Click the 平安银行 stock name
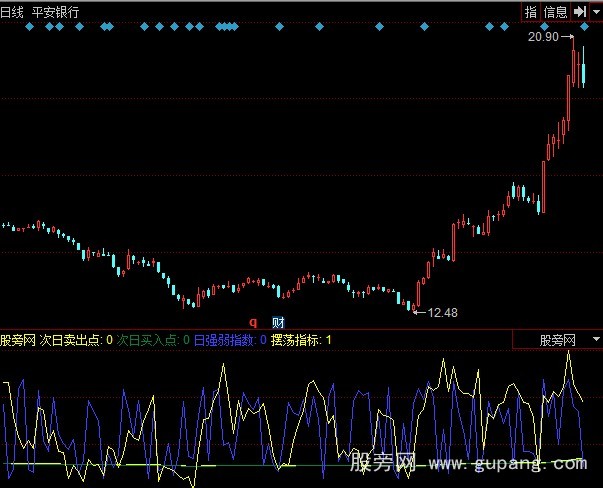603x488 pixels. pyautogui.click(x=57, y=12)
